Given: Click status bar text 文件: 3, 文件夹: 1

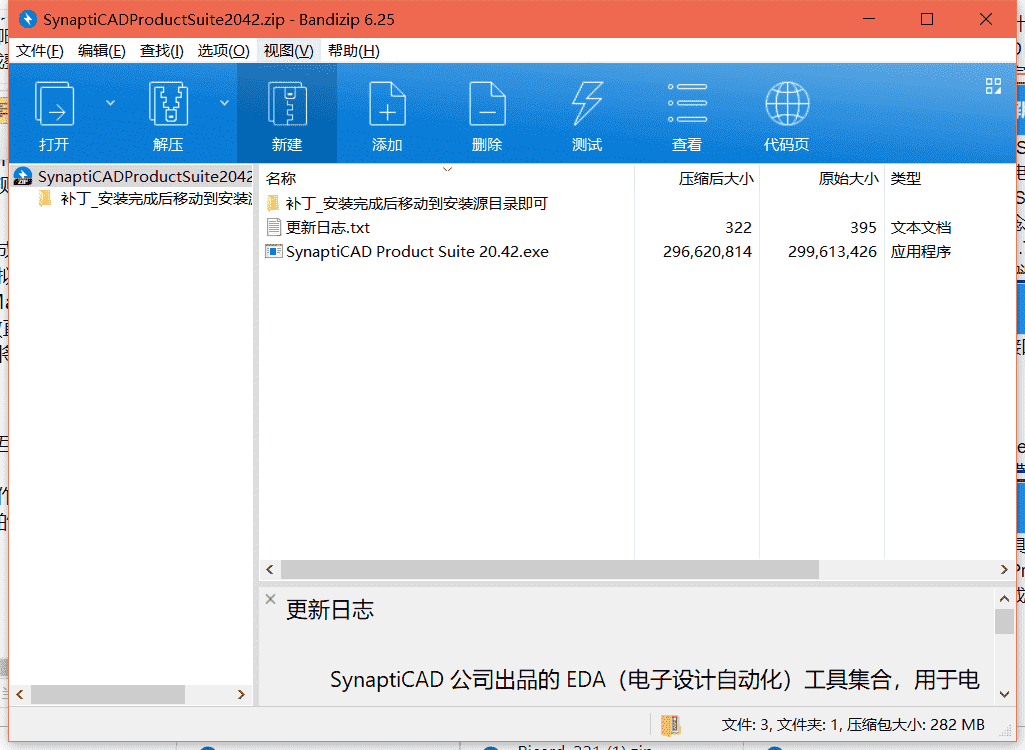Looking at the screenshot, I should 781,724.
